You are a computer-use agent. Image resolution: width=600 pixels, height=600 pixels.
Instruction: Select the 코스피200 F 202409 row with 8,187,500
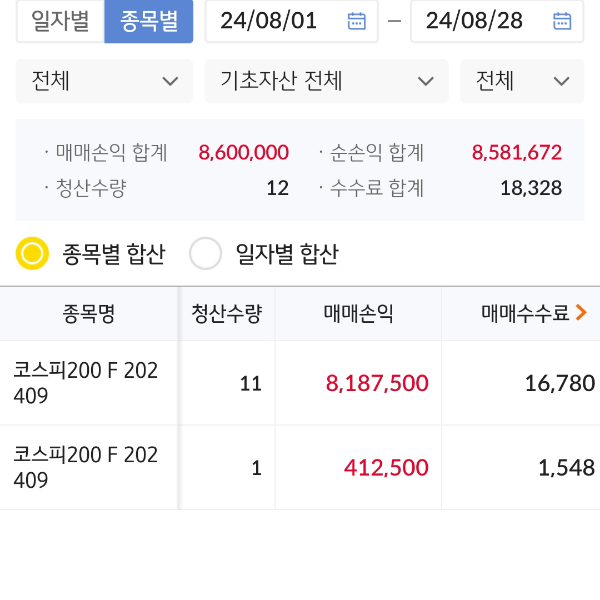(x=300, y=383)
